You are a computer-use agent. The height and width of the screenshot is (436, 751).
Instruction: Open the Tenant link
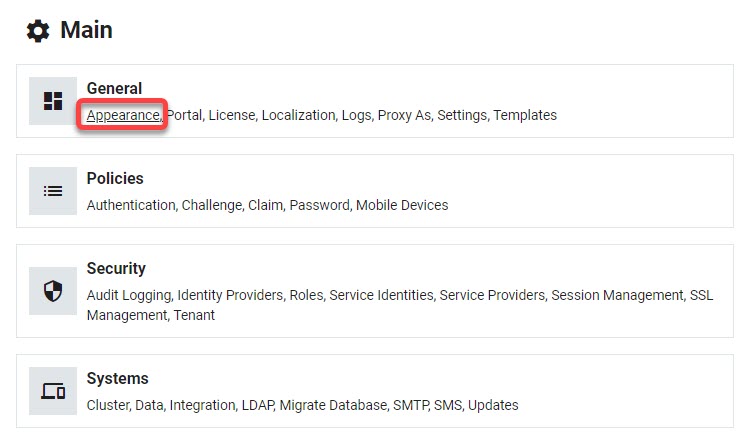click(x=194, y=315)
